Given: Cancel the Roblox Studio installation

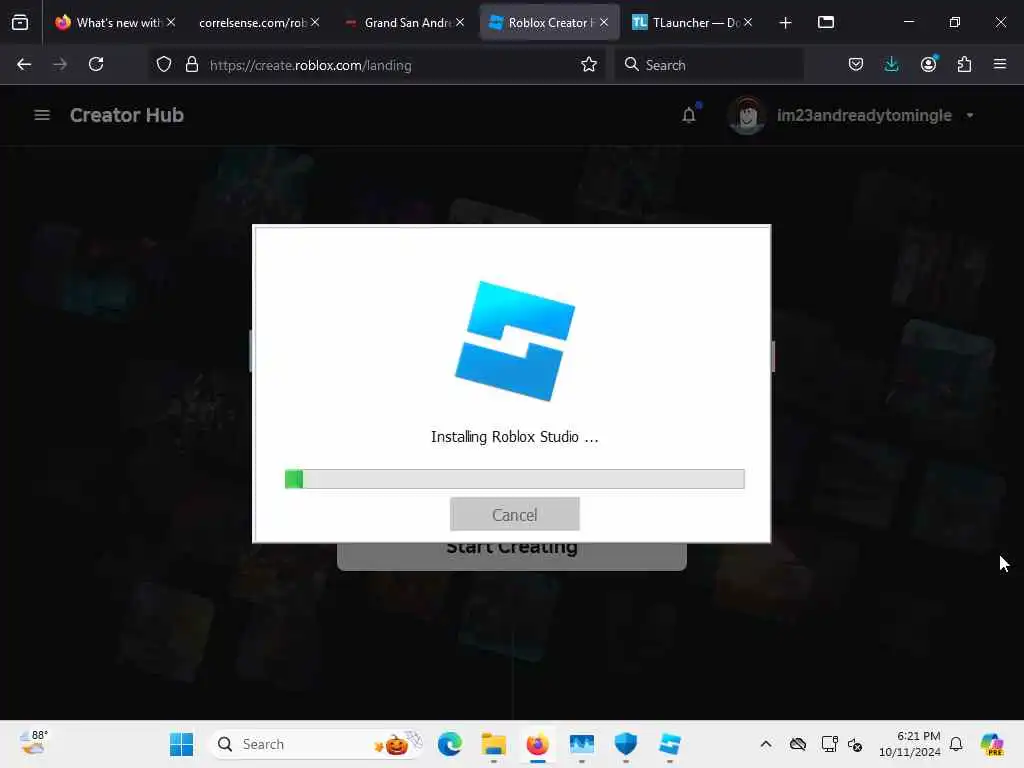Looking at the screenshot, I should [515, 514].
